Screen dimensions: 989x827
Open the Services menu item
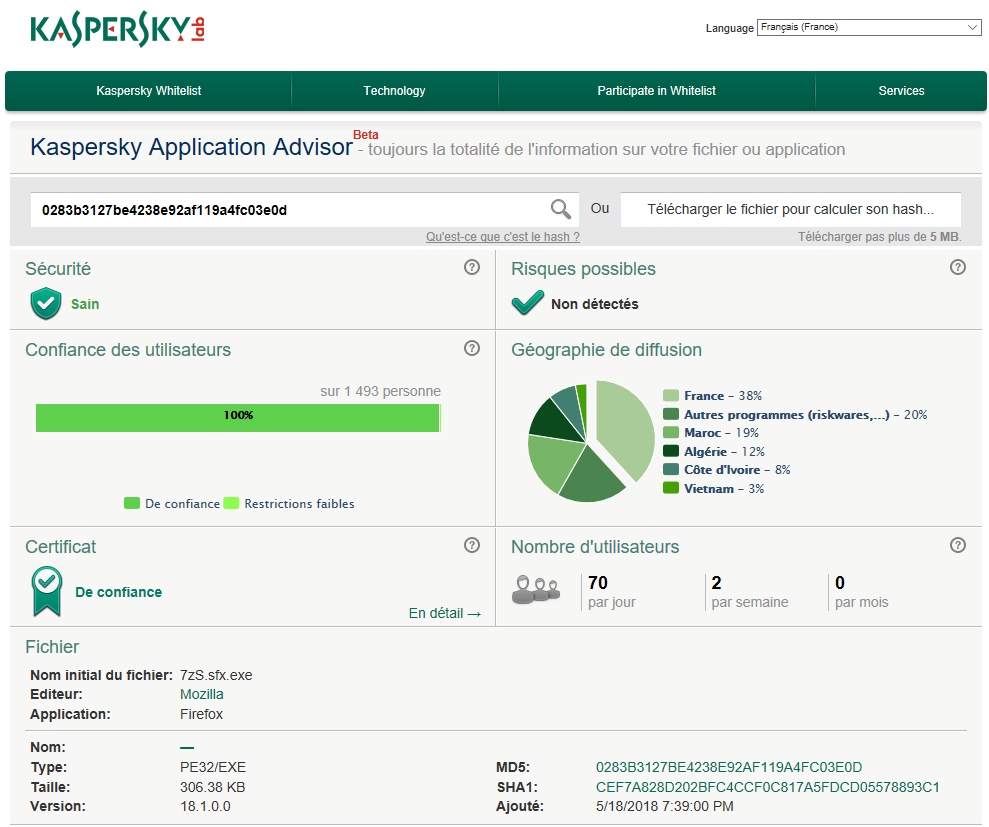pos(901,91)
